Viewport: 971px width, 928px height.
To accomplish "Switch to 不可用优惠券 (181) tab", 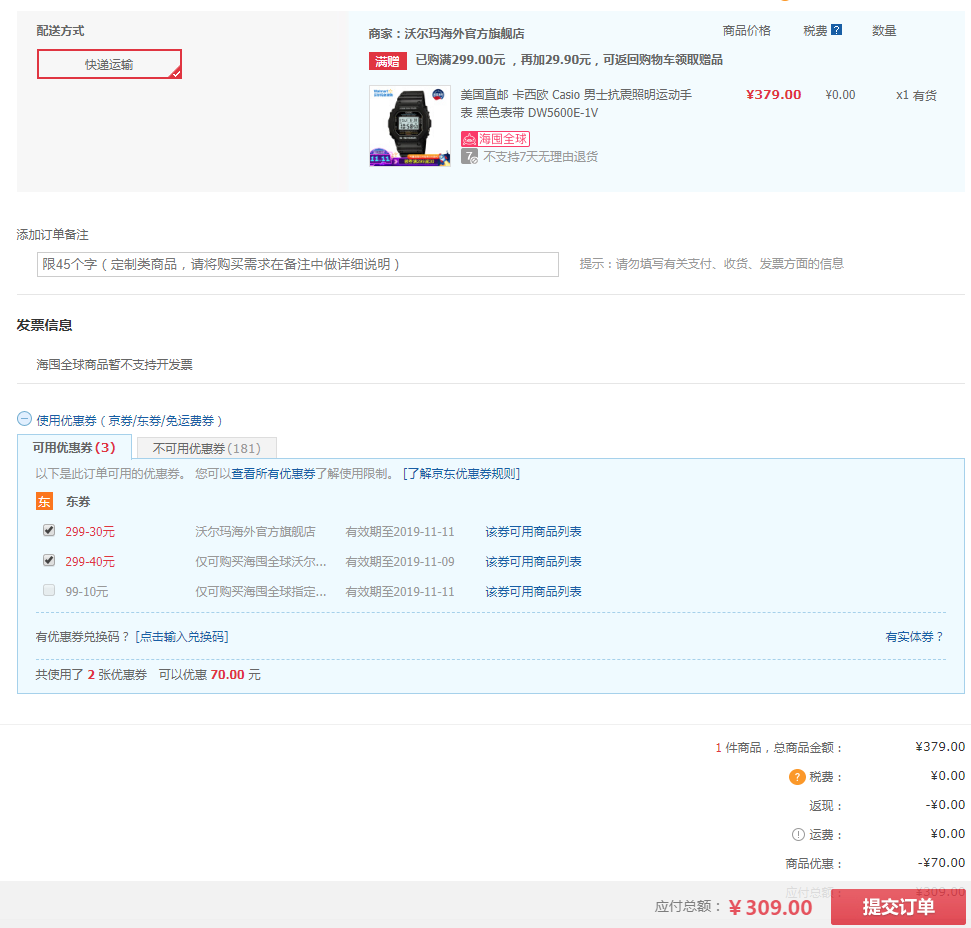I will [x=206, y=448].
